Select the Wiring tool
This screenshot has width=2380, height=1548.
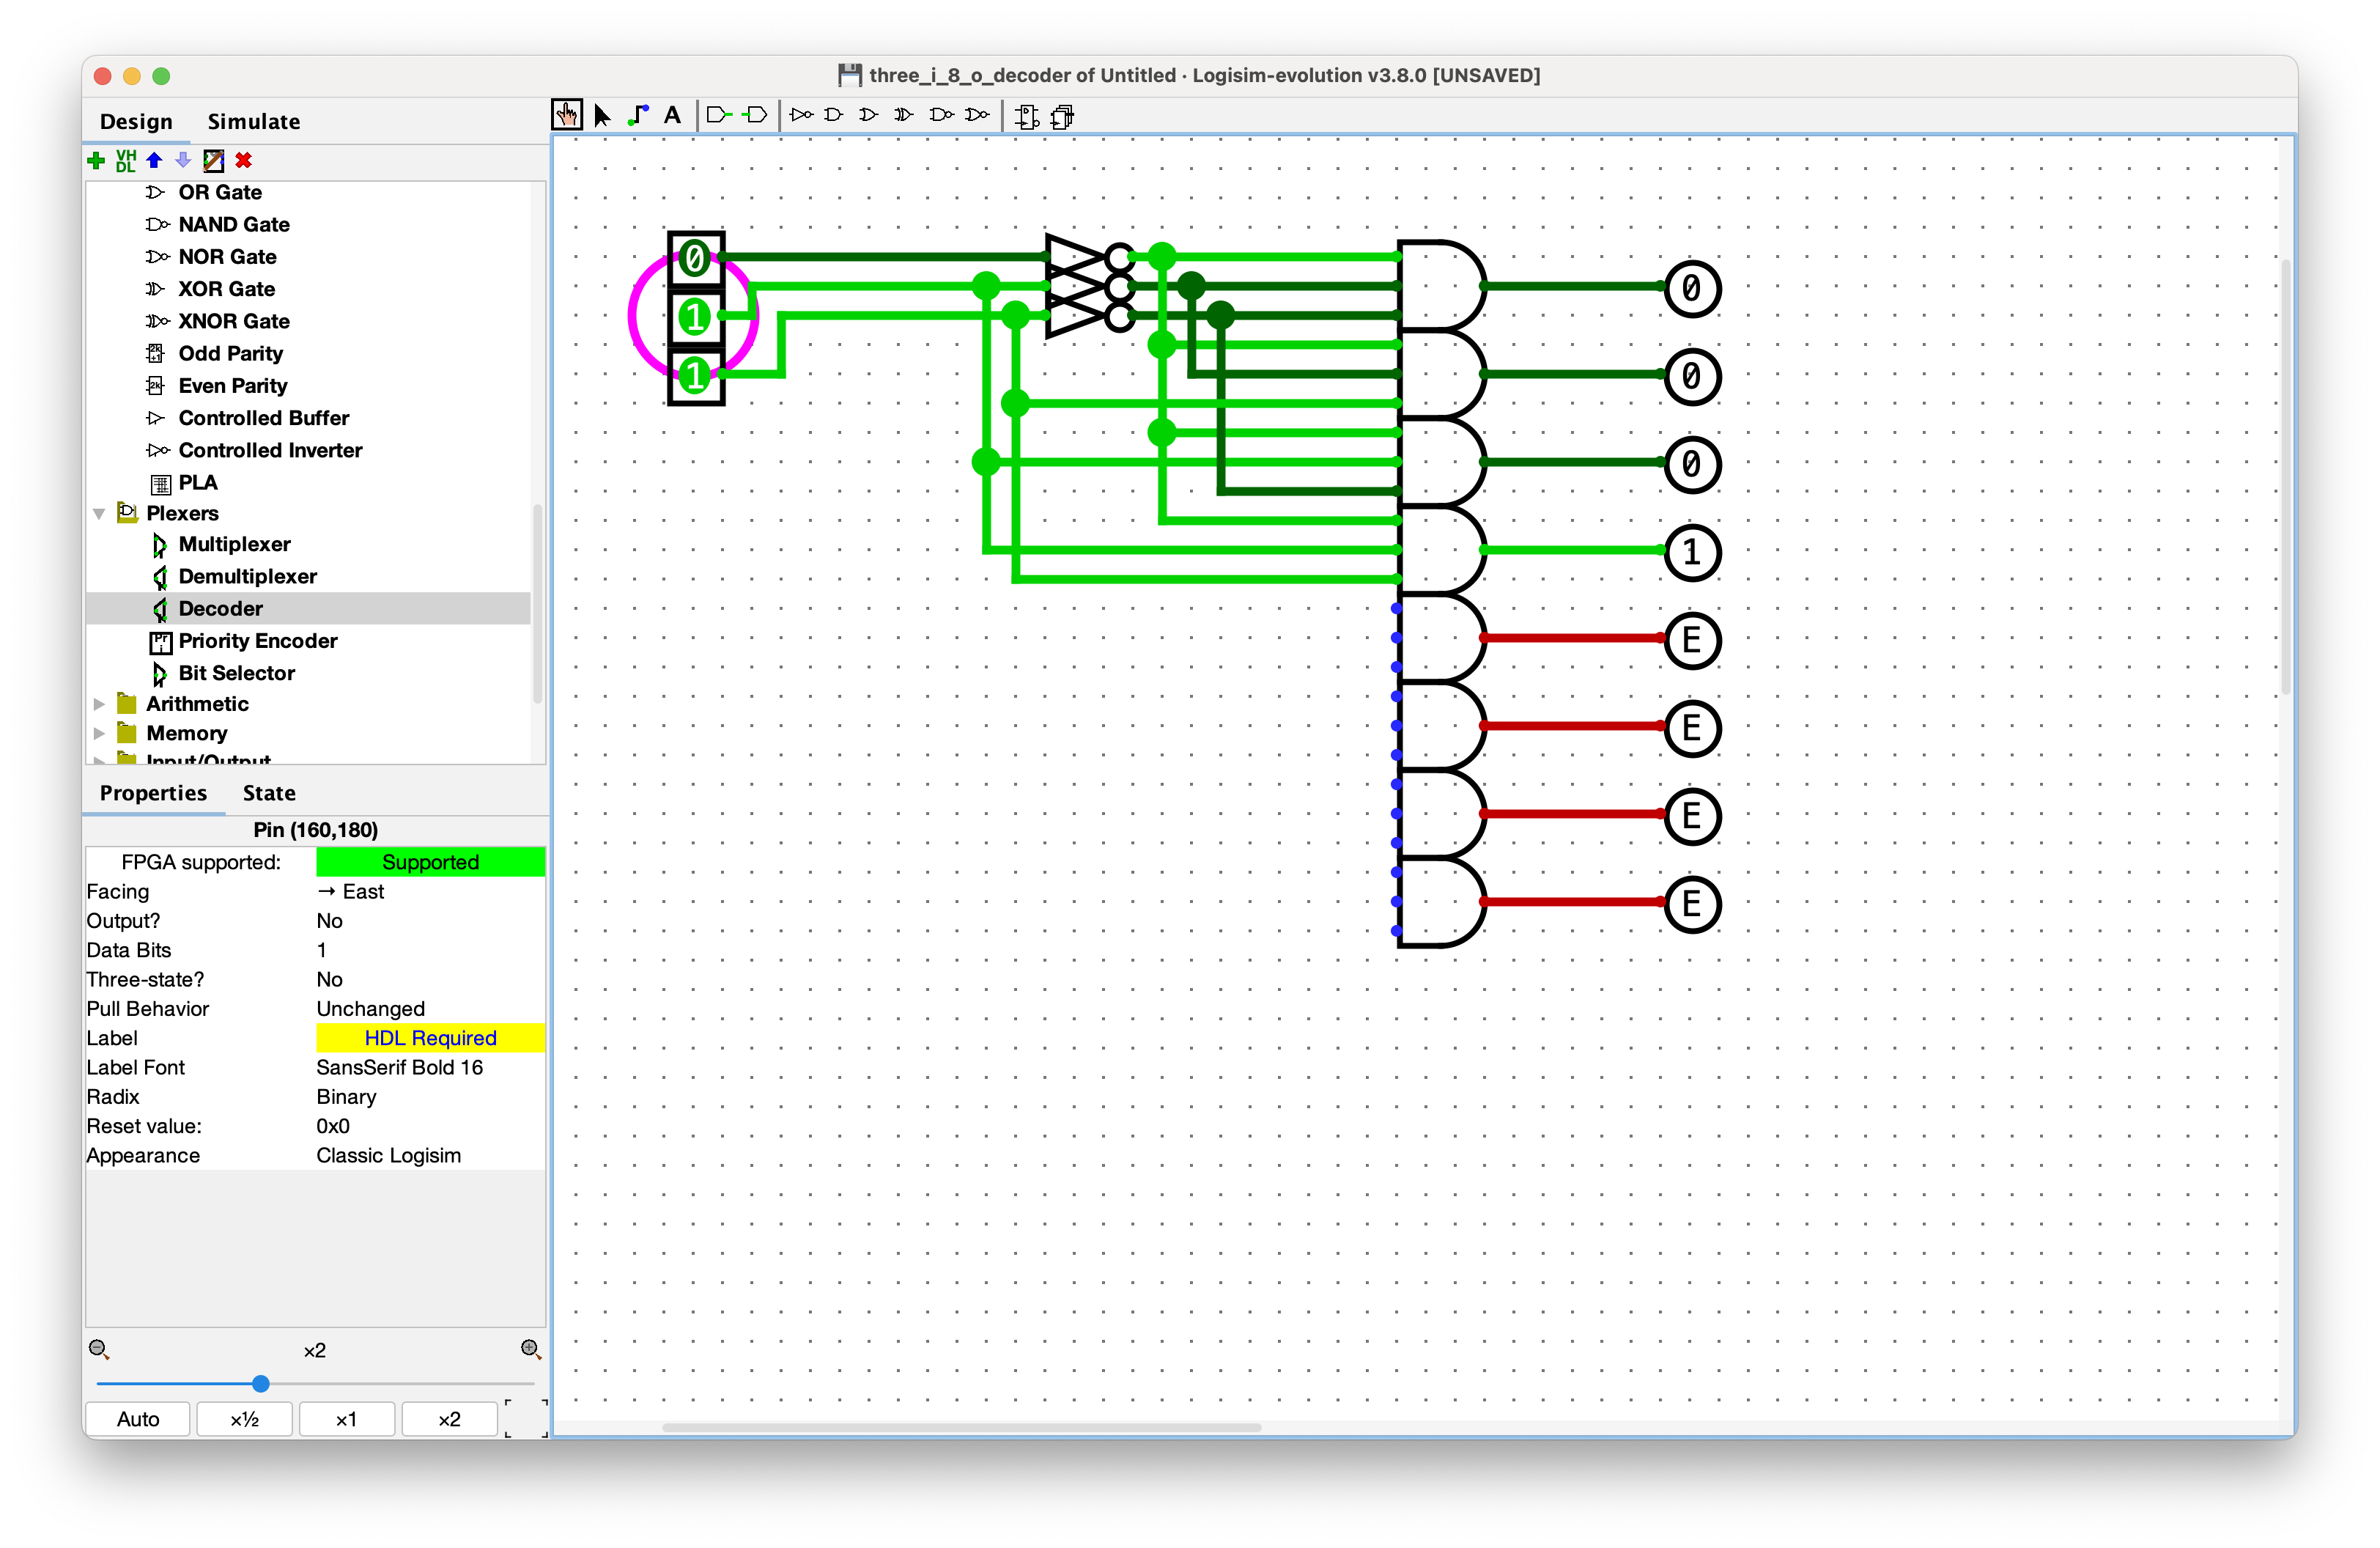point(638,116)
